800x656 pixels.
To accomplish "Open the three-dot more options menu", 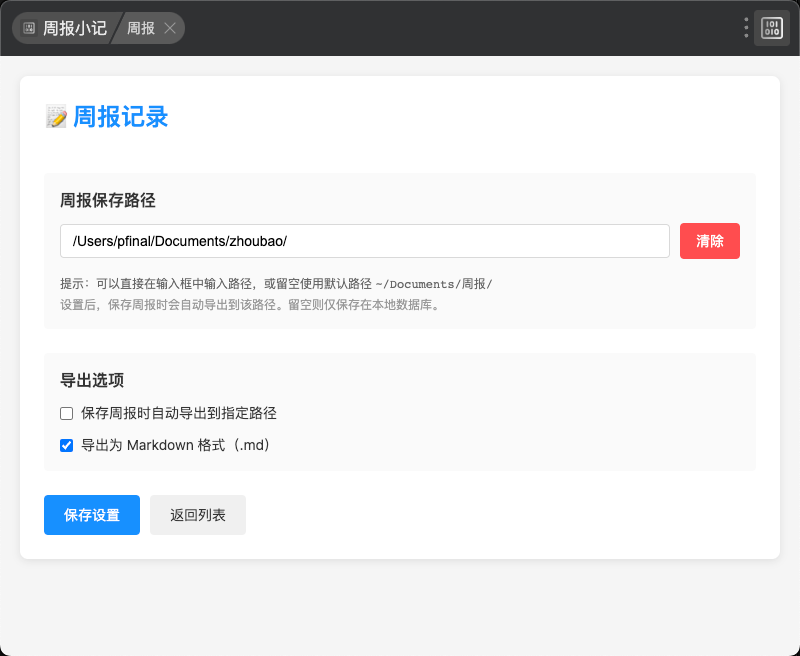I will coord(746,28).
